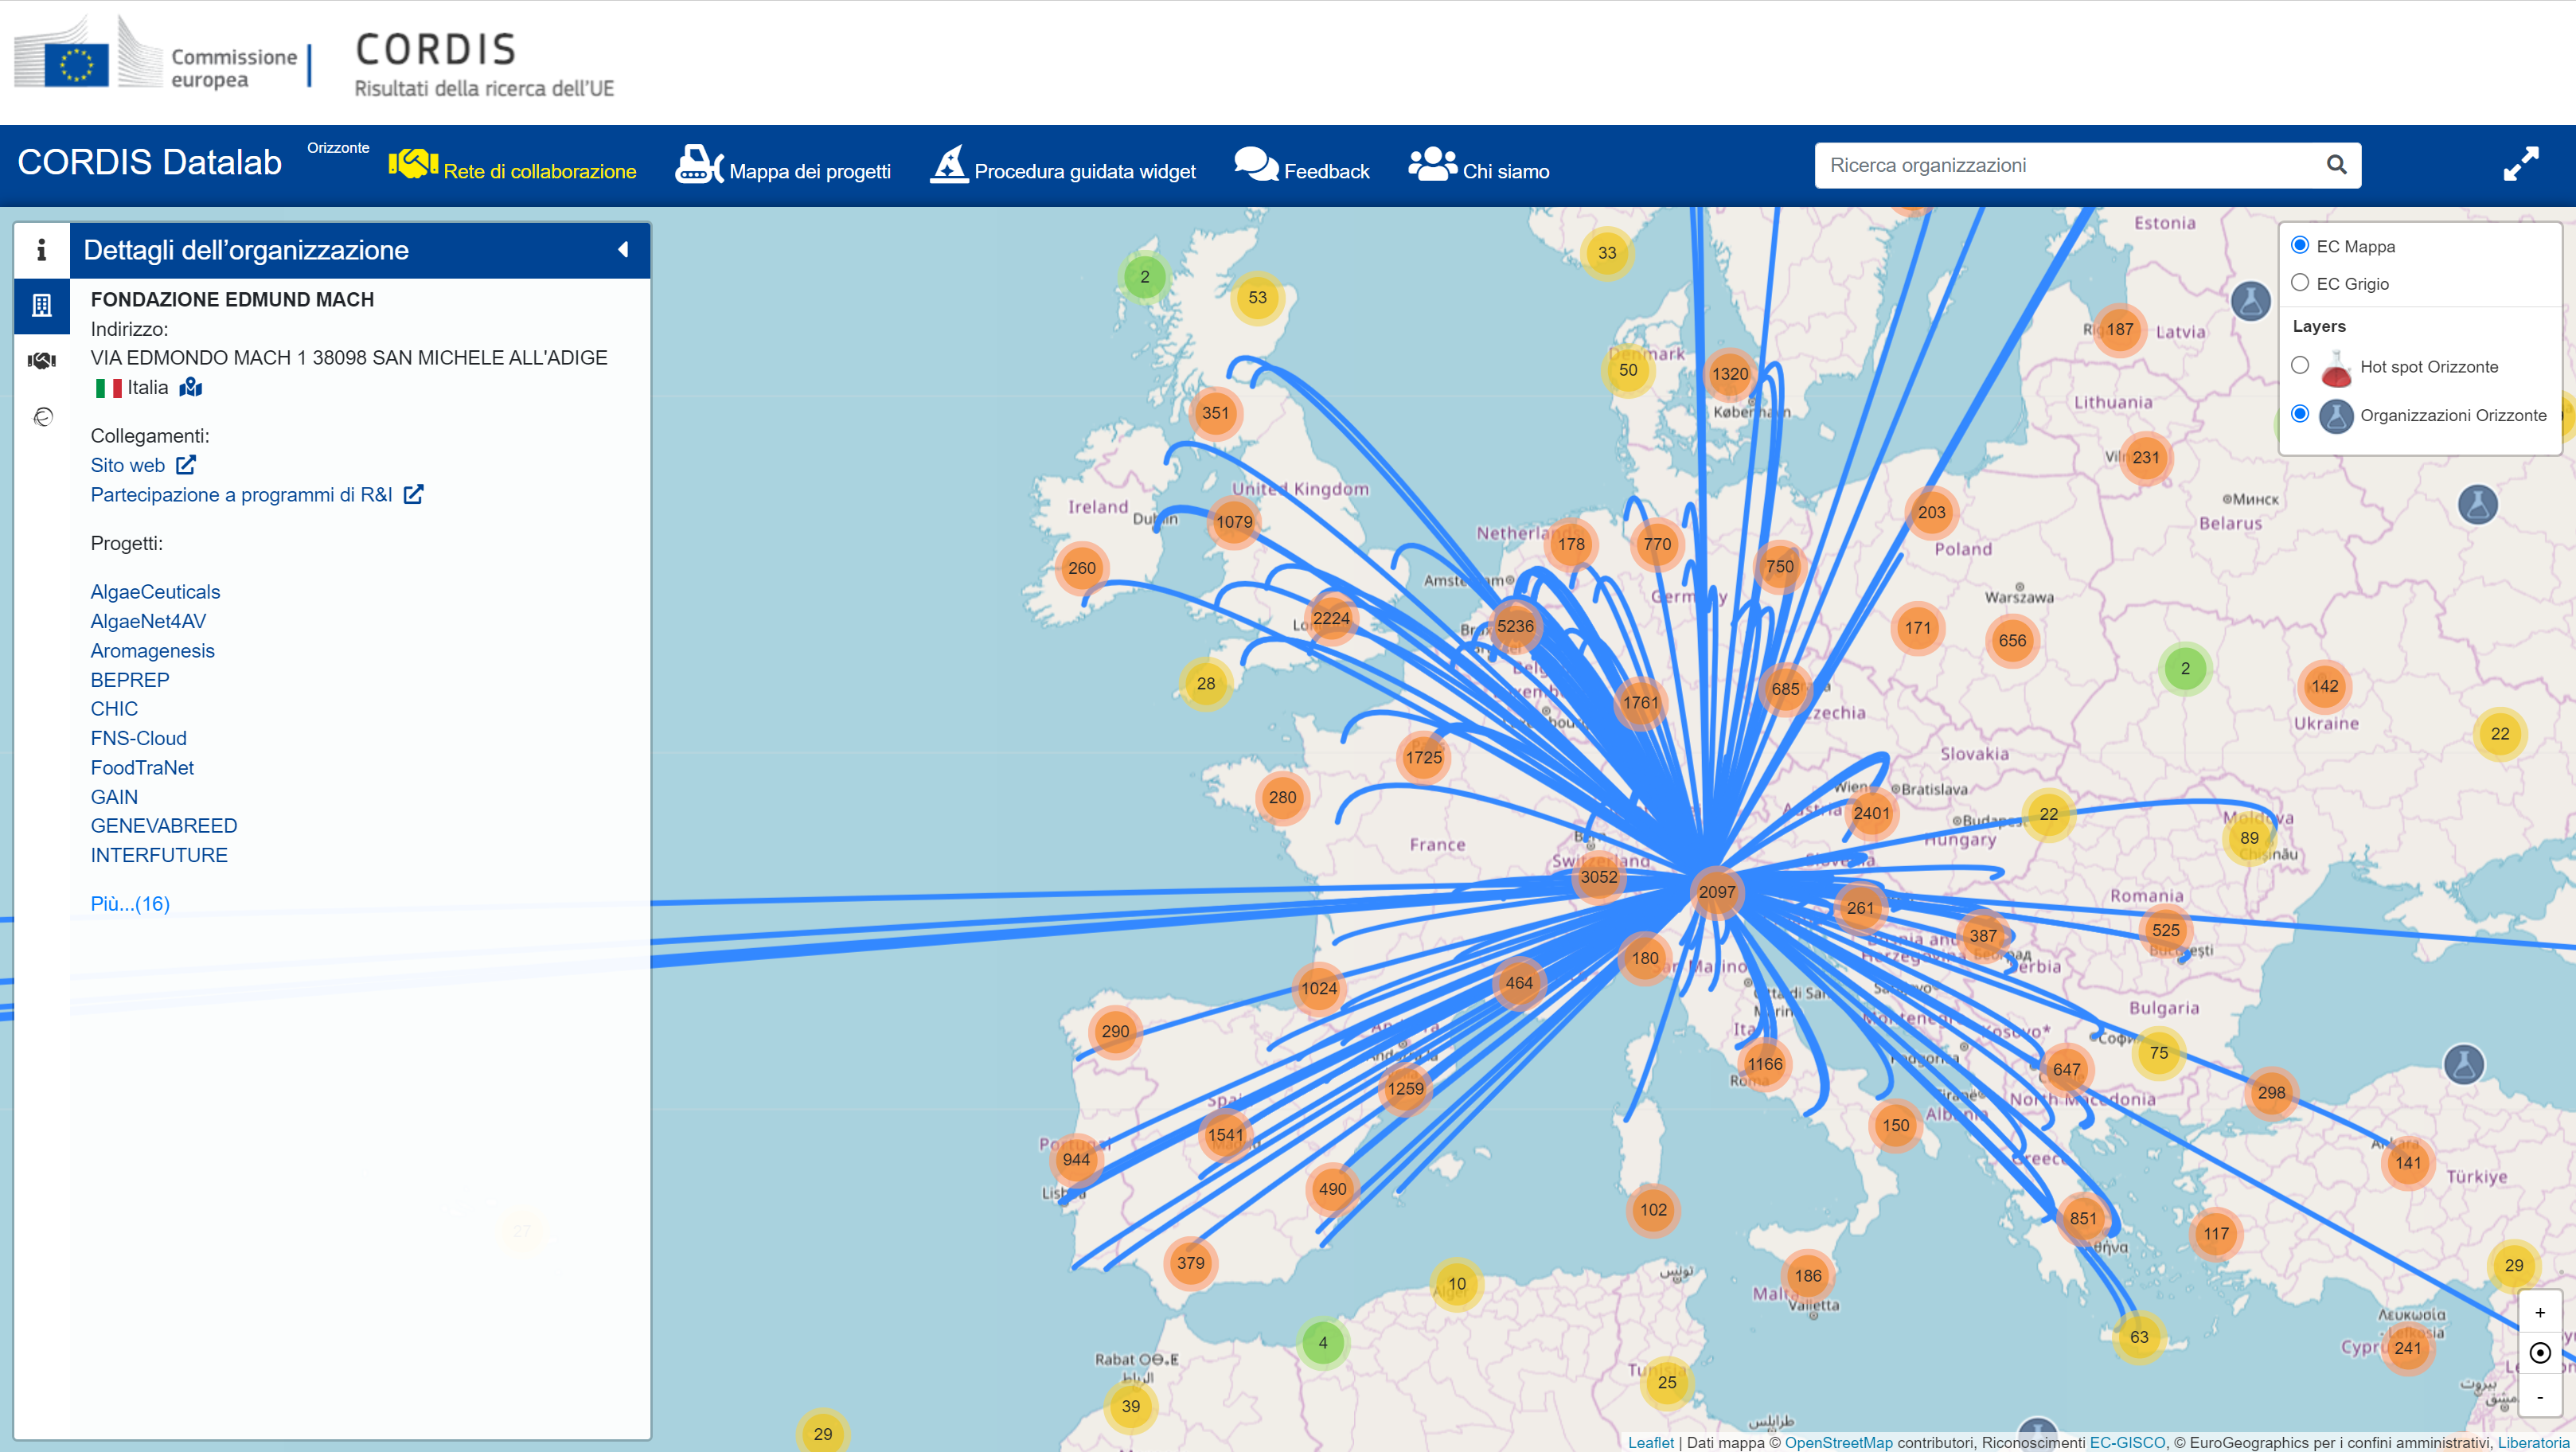Open Sito web external link
This screenshot has width=2576, height=1452.
(x=143, y=465)
